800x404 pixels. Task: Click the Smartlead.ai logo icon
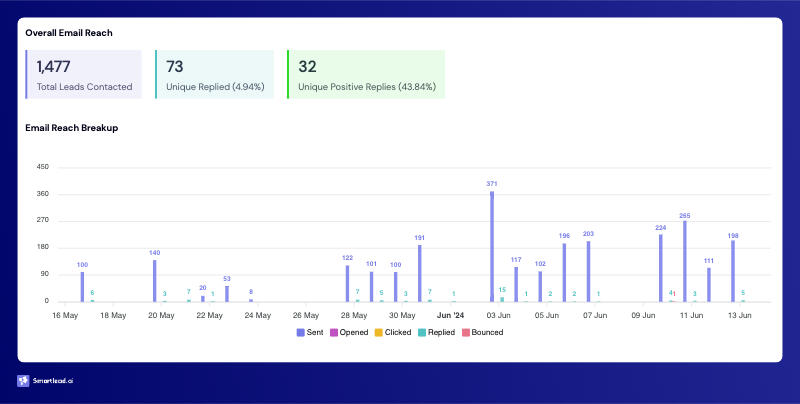pos(23,381)
